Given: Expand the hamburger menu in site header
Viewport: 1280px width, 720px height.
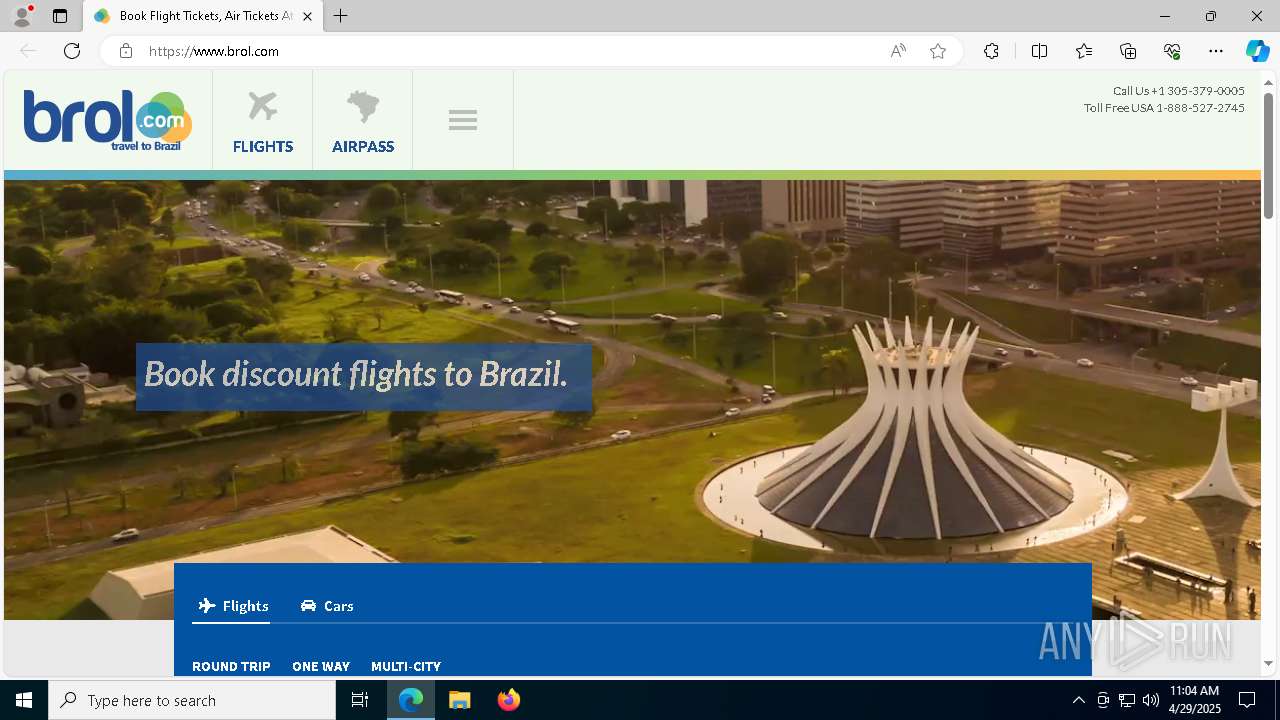Looking at the screenshot, I should tap(463, 121).
